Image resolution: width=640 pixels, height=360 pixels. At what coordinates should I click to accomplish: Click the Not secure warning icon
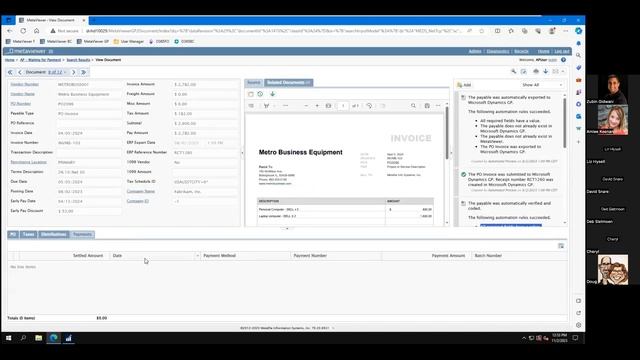pos(53,31)
